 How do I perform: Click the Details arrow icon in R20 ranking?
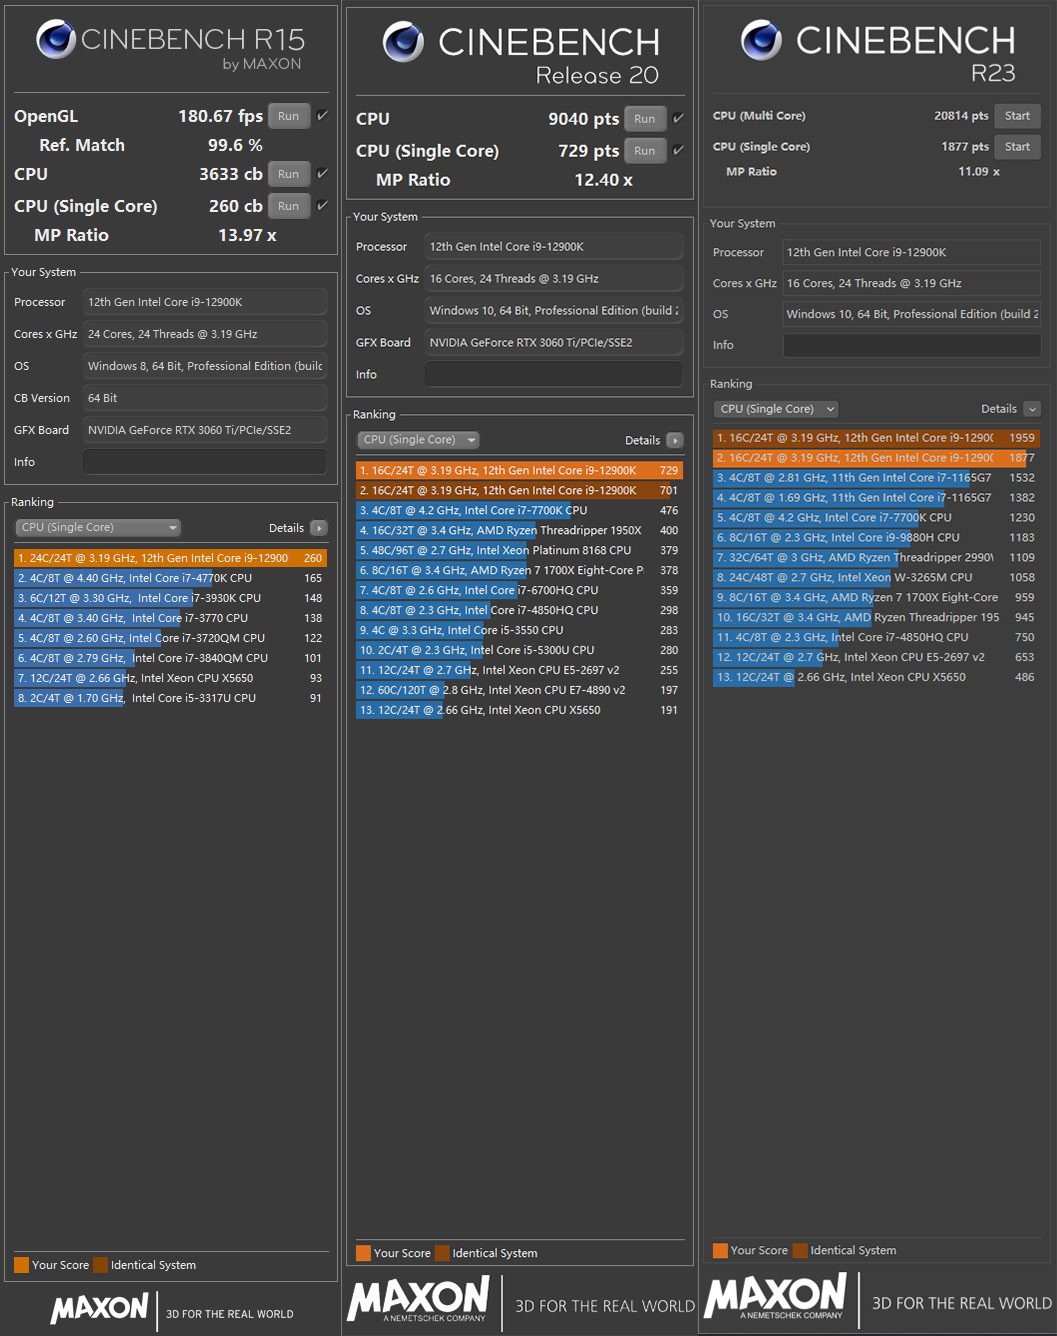click(x=675, y=440)
